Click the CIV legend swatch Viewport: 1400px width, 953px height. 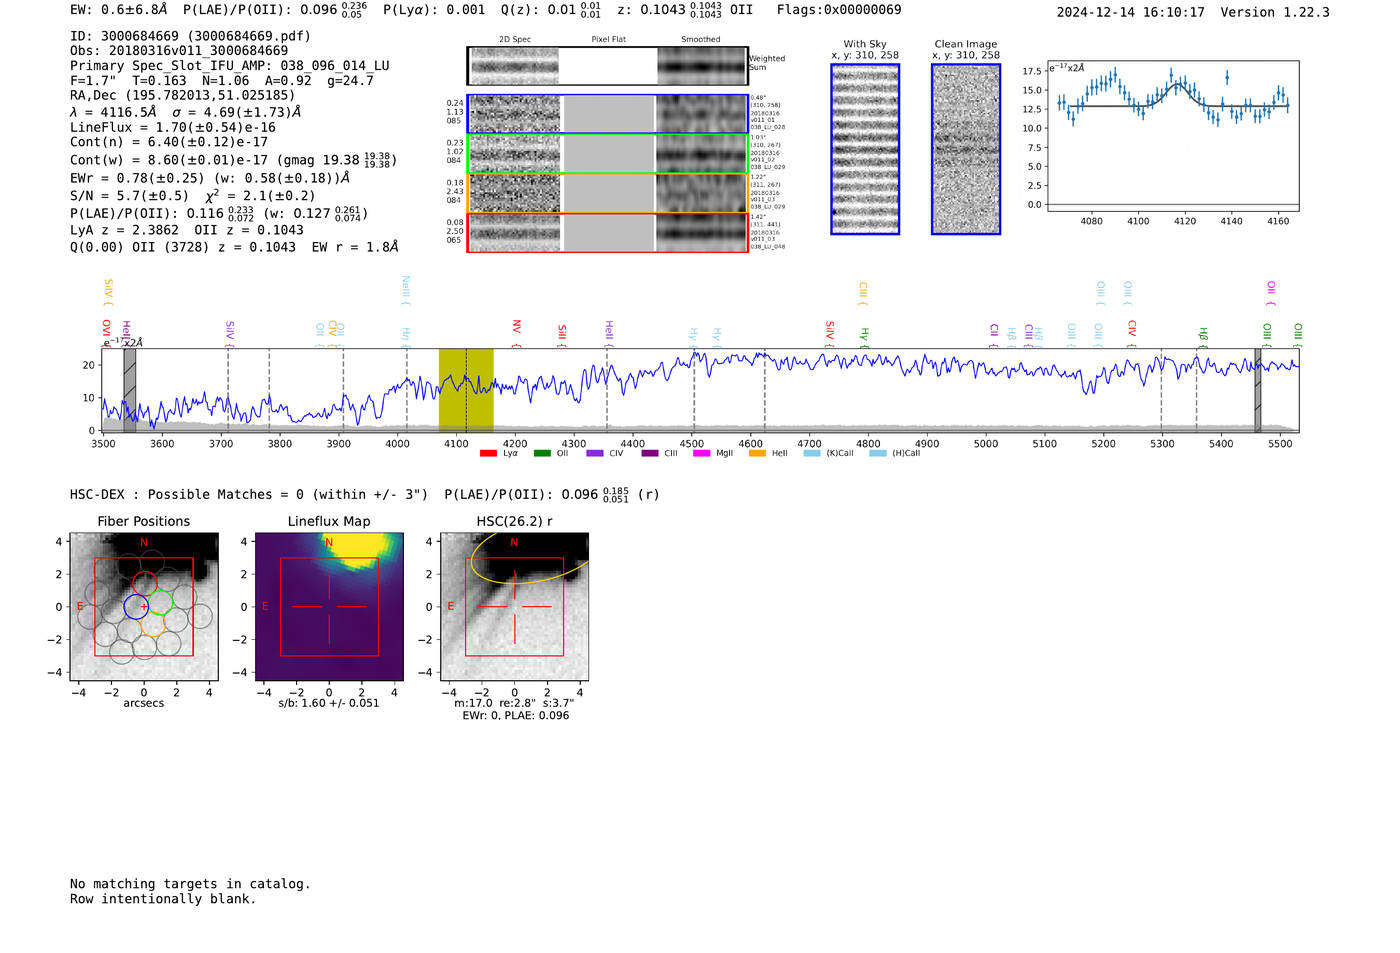(595, 454)
